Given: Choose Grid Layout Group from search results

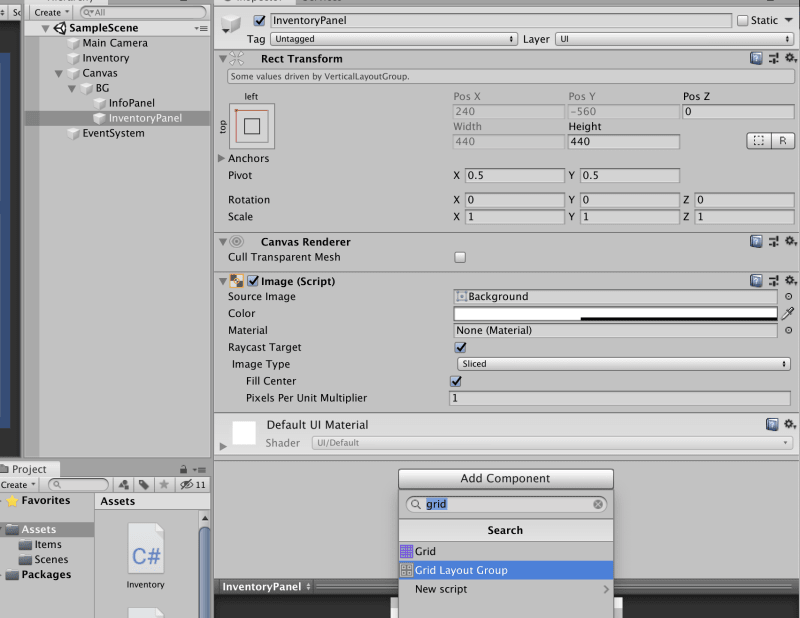Looking at the screenshot, I should [x=506, y=570].
